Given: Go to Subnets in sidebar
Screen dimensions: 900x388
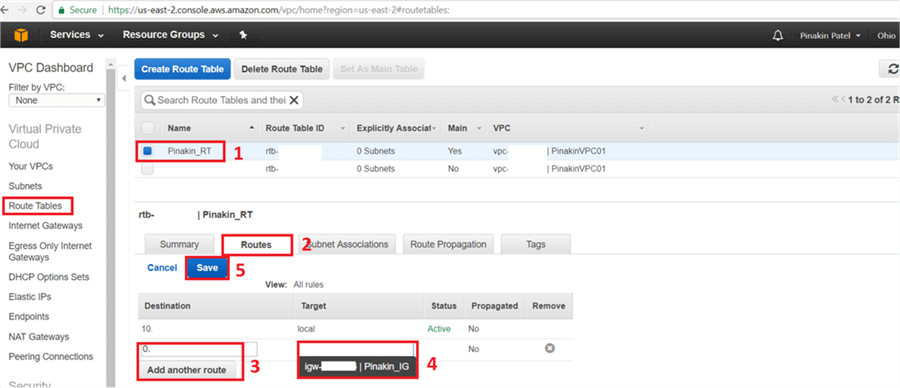Looking at the screenshot, I should click(x=25, y=186).
